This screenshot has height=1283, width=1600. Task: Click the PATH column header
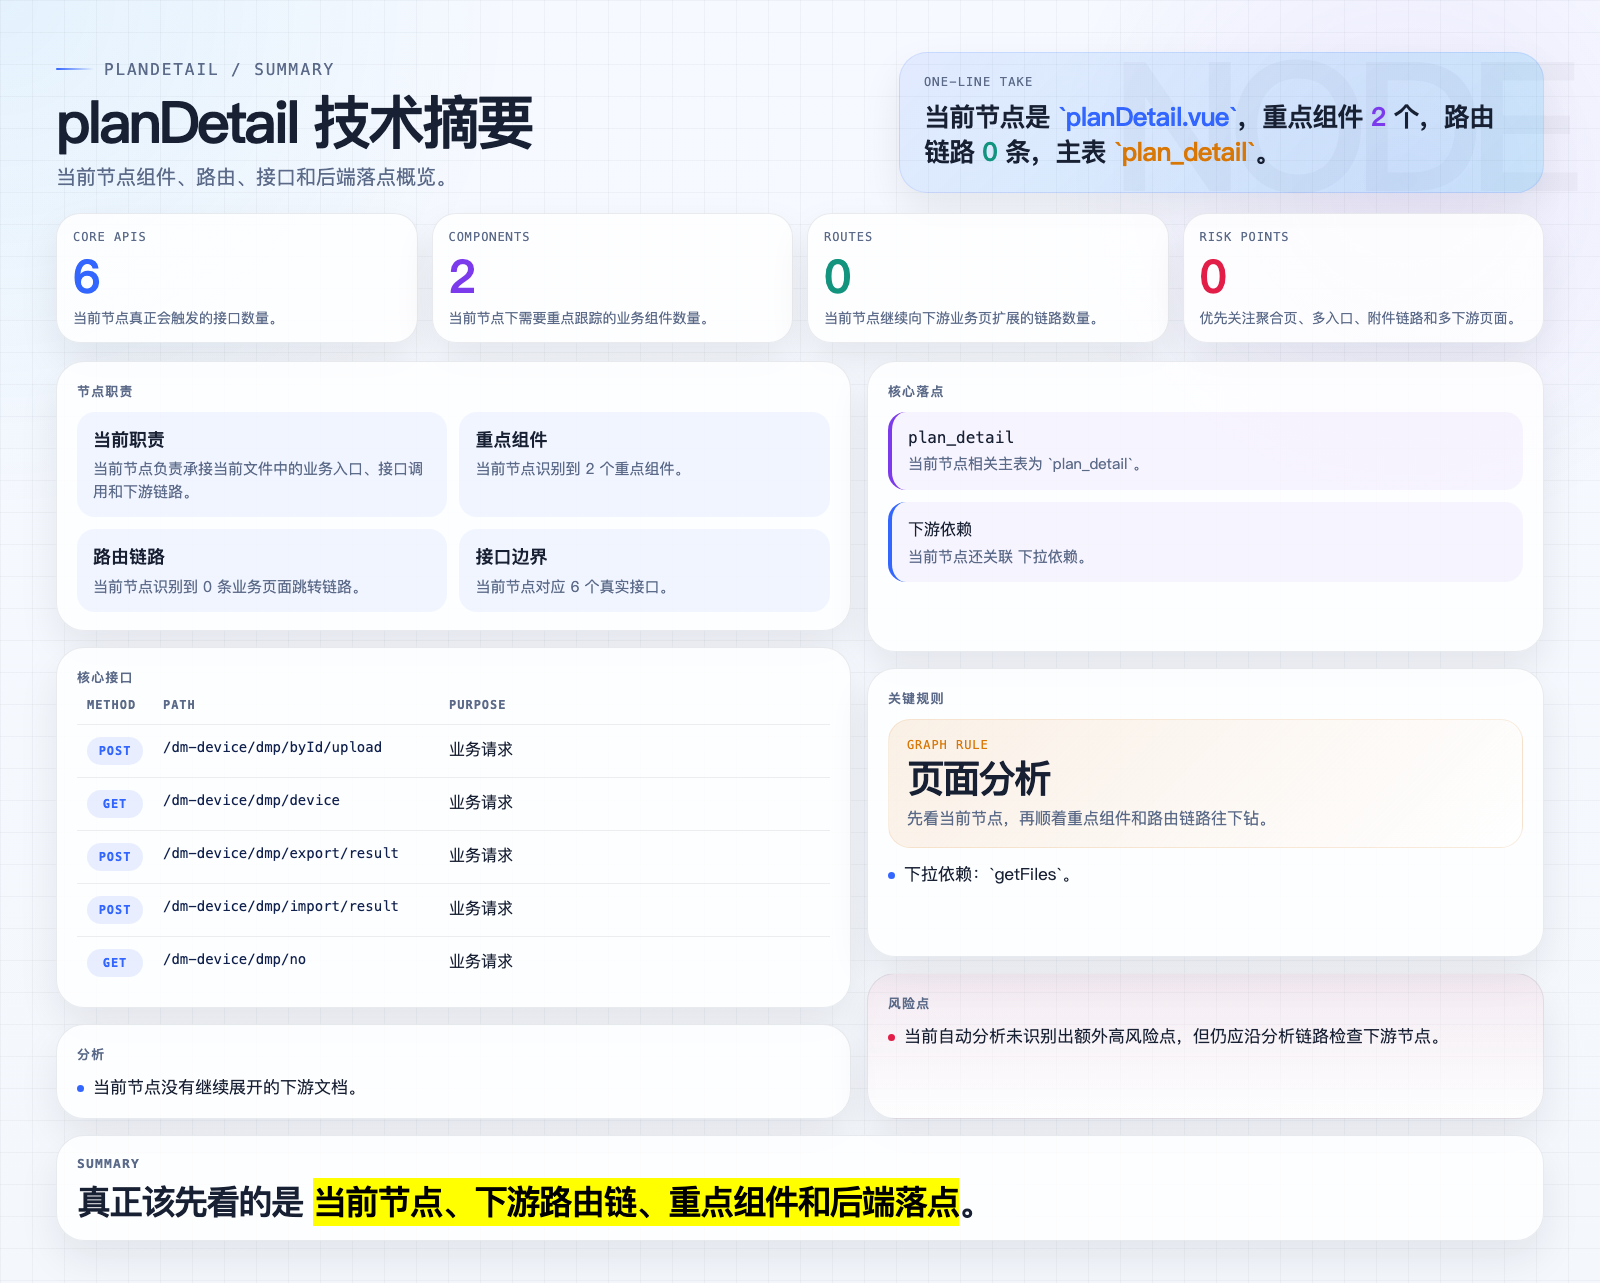(x=179, y=705)
